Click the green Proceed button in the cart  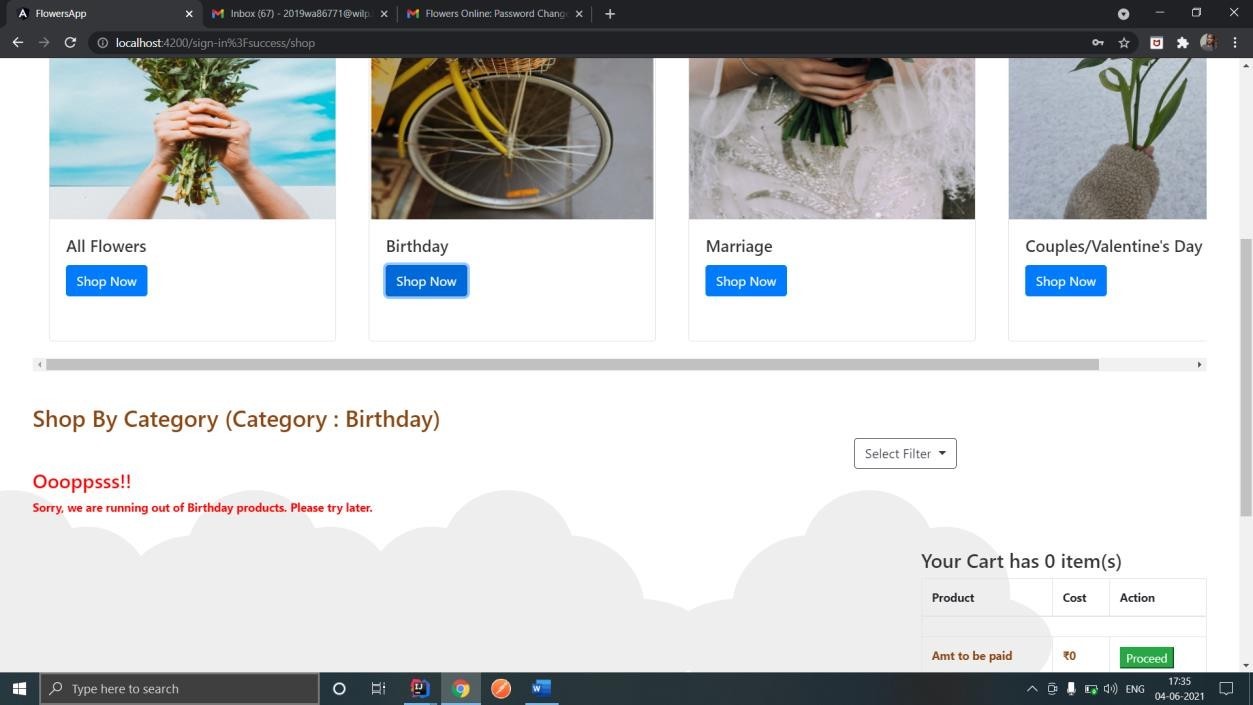[1145, 658]
